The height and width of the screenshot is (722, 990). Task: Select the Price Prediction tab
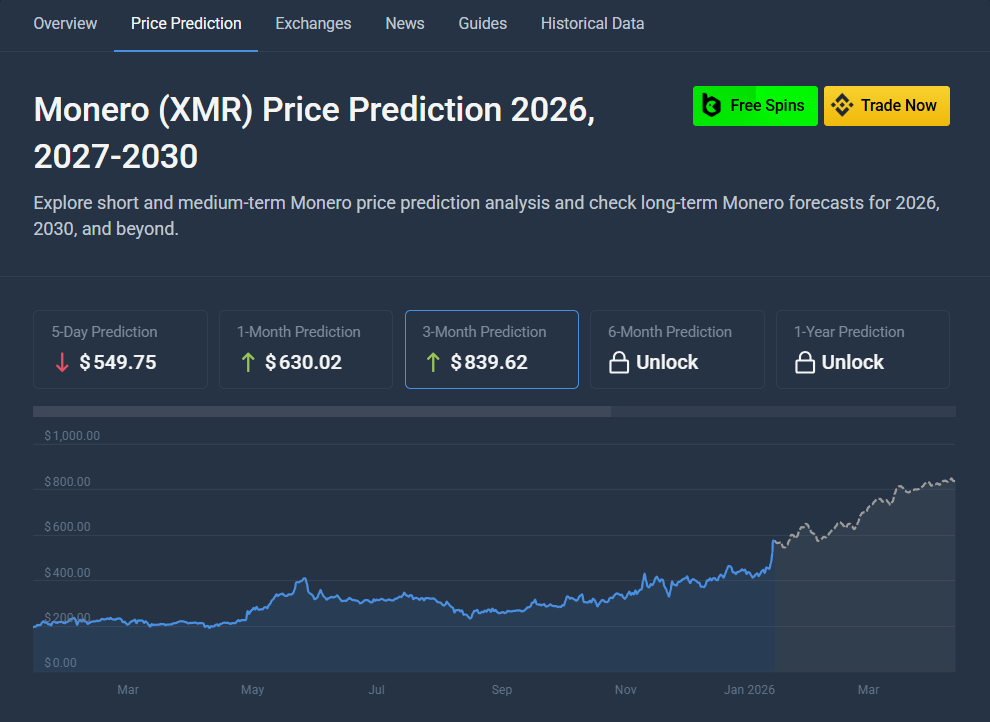[x=186, y=23]
